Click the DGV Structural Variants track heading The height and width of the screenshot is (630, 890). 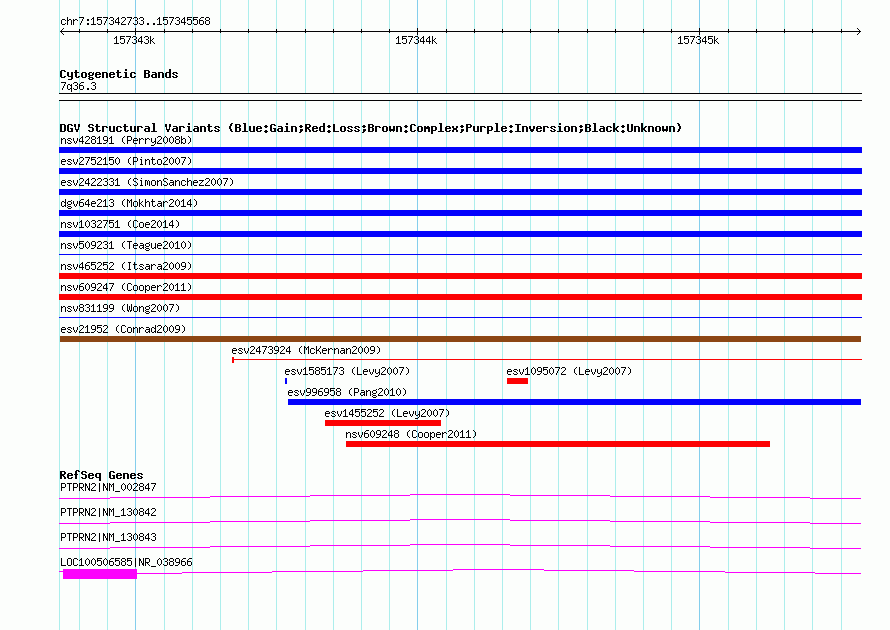tap(370, 128)
